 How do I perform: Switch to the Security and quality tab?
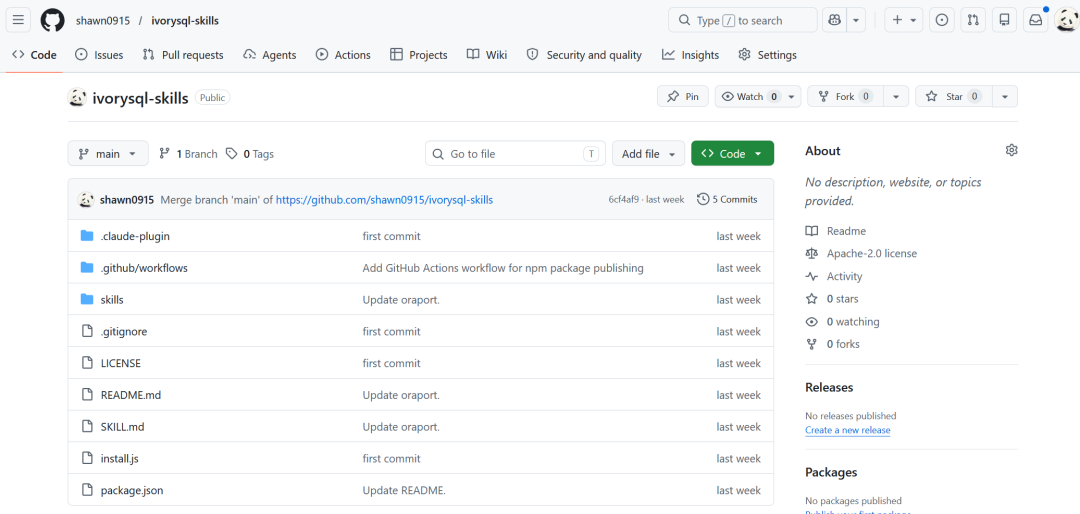pyautogui.click(x=584, y=55)
